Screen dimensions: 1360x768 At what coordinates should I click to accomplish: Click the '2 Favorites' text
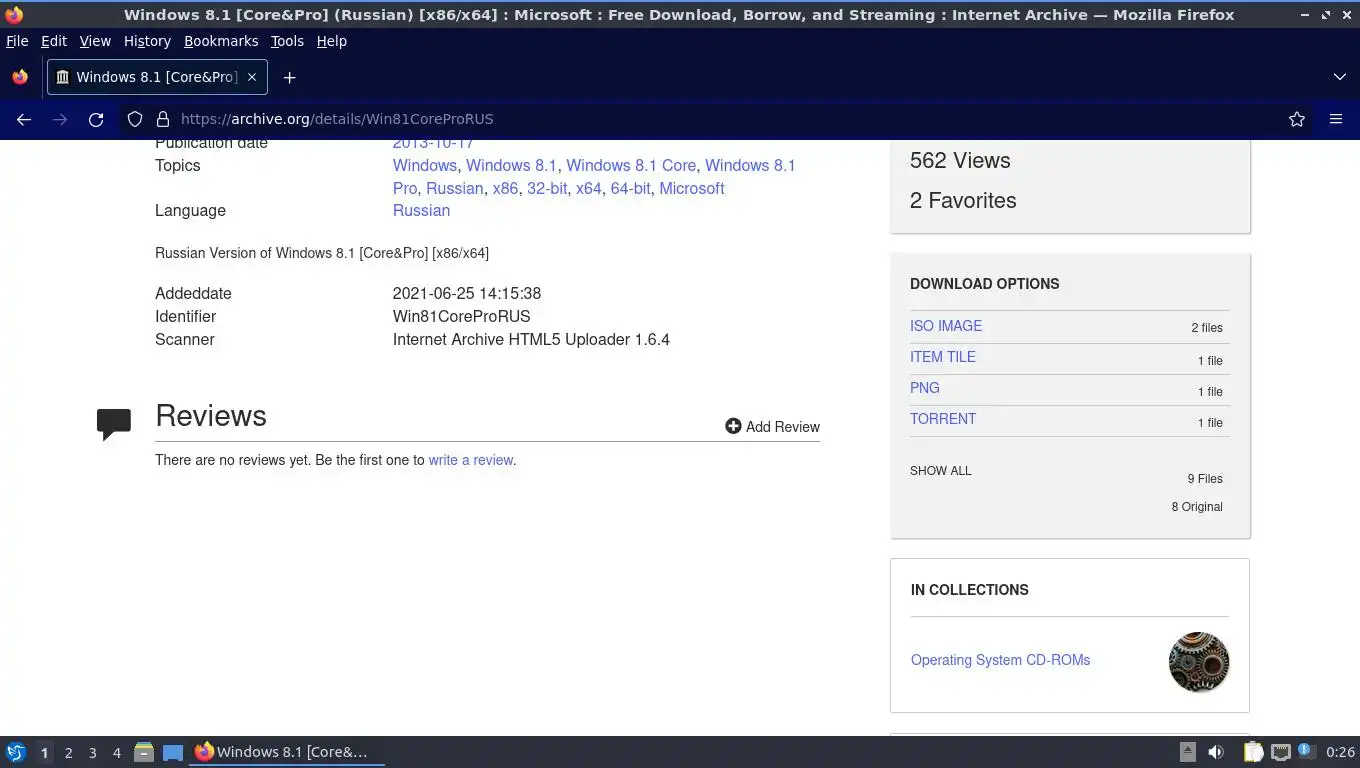(x=963, y=200)
